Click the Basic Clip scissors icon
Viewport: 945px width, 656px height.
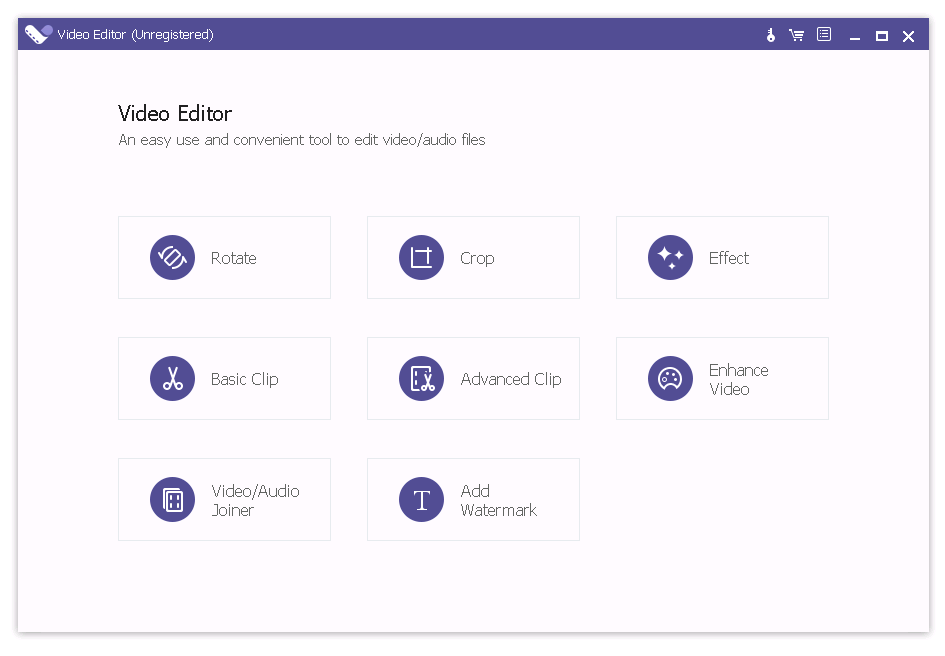[x=172, y=379]
